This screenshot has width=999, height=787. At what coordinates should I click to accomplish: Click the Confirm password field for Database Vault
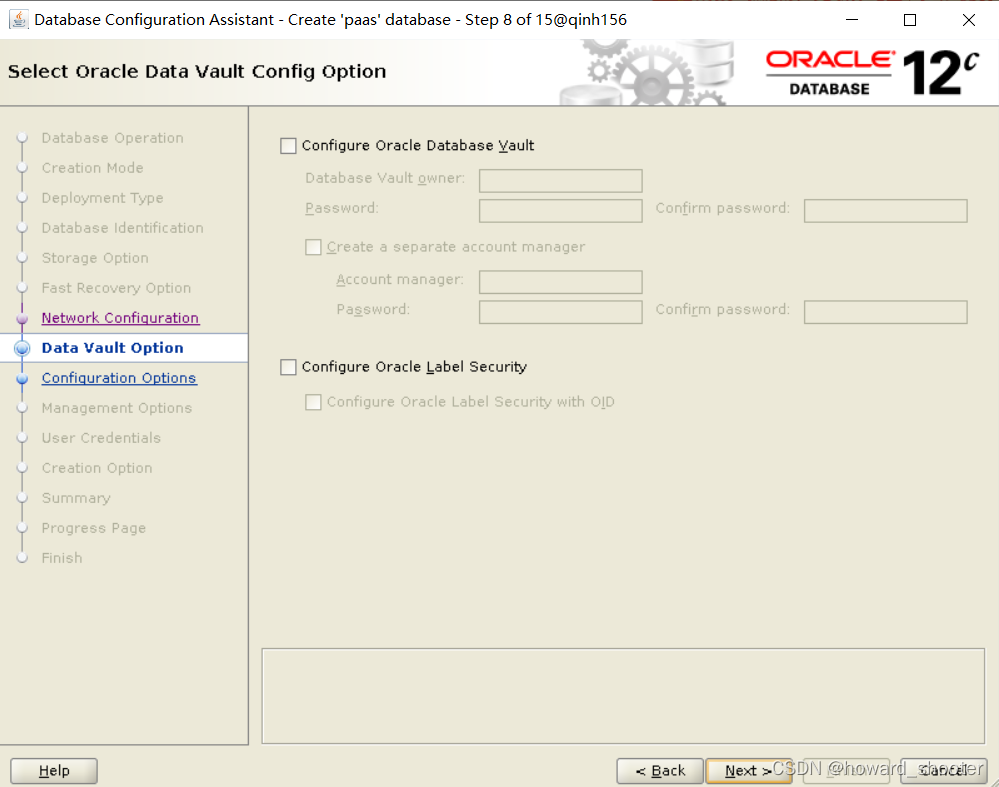[x=885, y=210]
